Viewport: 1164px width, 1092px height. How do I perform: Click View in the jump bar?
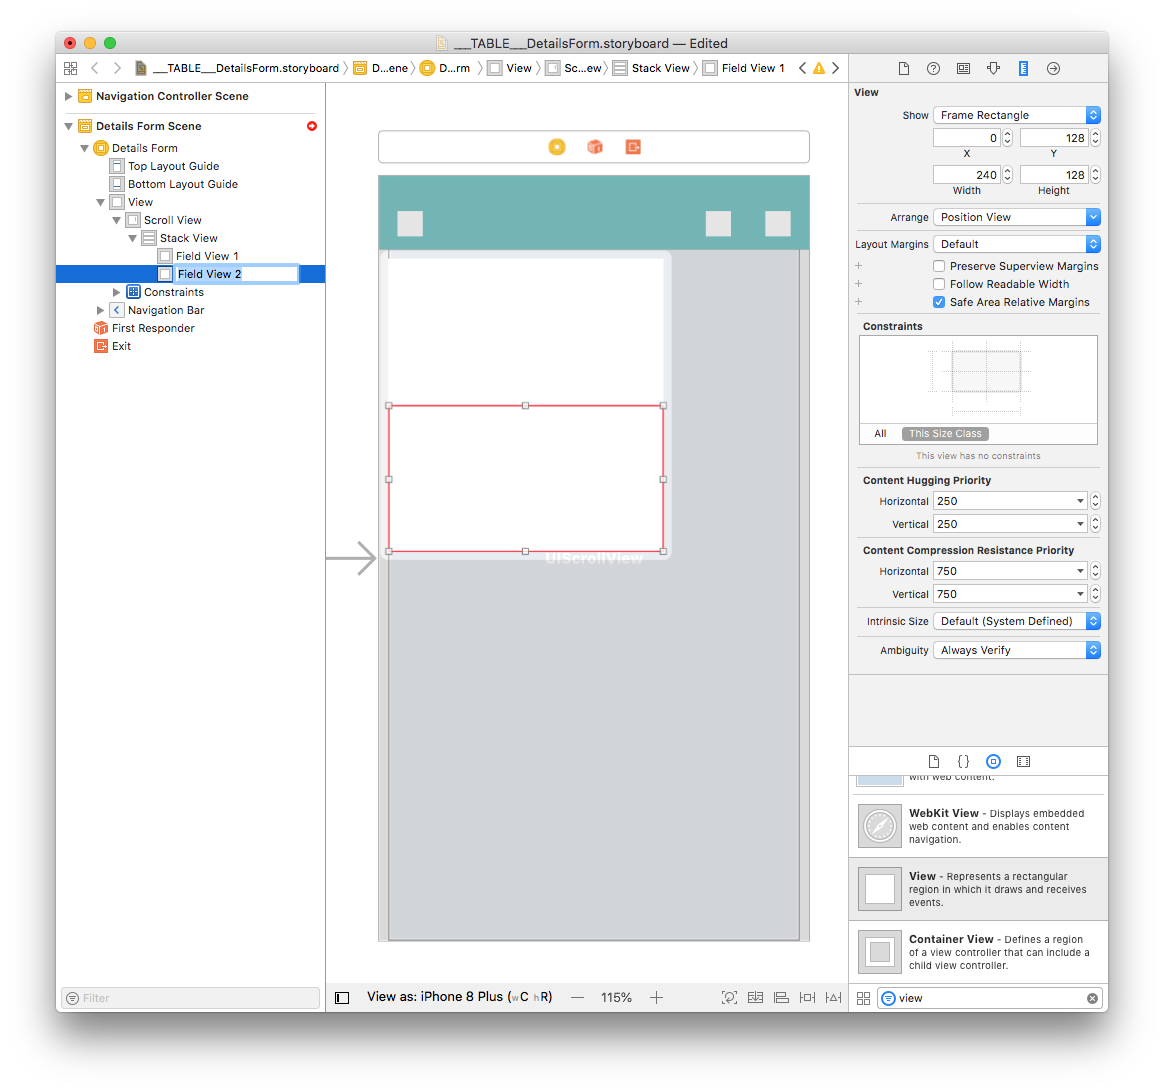tap(510, 68)
